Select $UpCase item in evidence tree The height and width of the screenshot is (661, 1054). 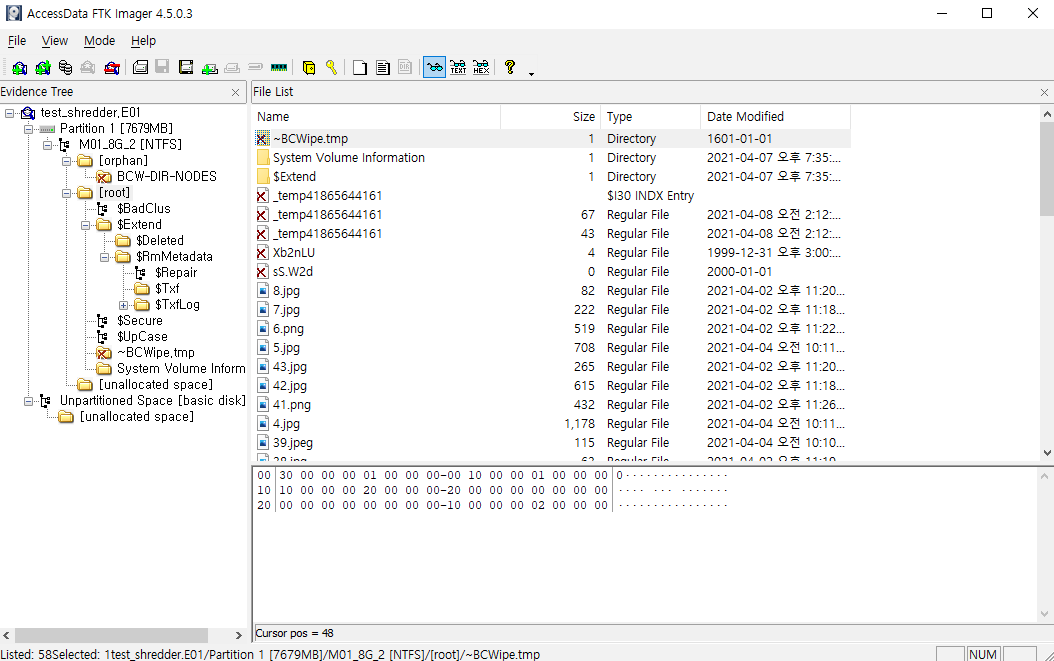click(x=143, y=337)
